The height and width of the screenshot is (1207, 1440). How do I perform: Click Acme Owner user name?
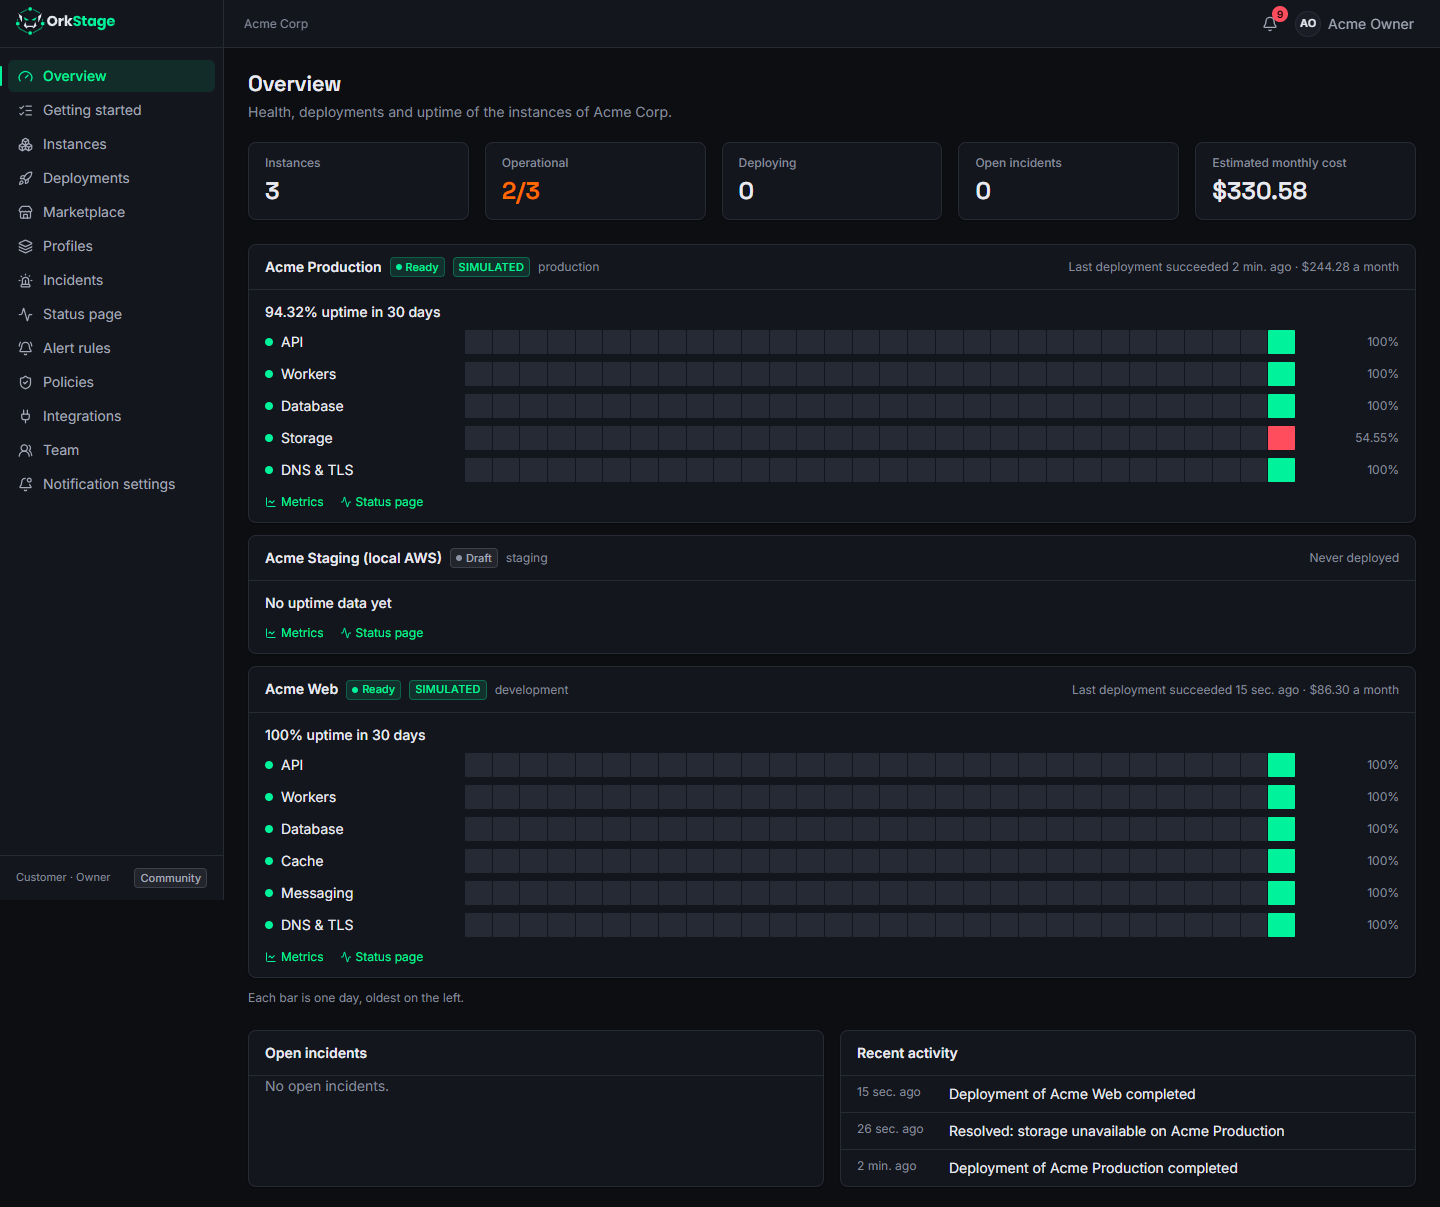[x=1371, y=24]
